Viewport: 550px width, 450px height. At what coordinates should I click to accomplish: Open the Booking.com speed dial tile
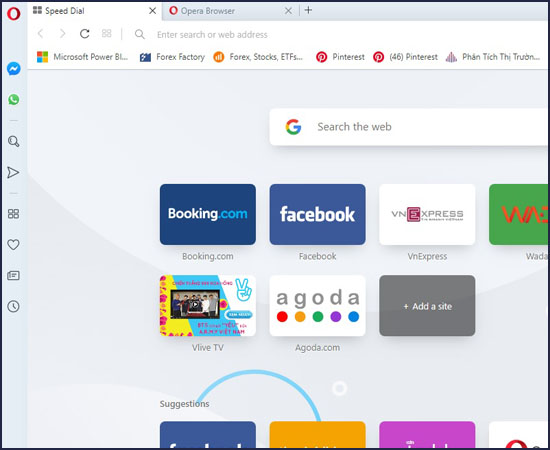(x=208, y=214)
